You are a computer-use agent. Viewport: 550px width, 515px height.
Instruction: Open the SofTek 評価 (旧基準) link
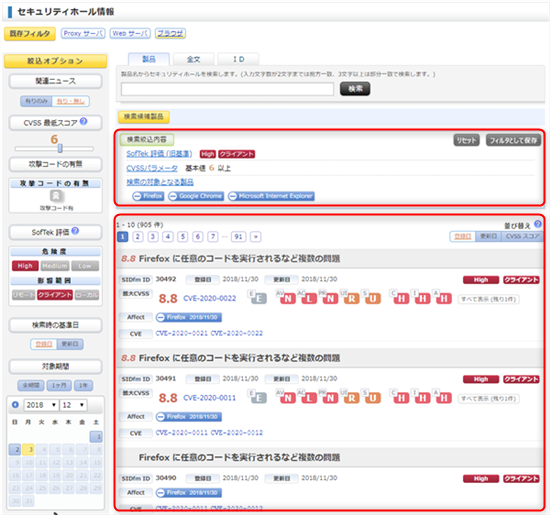click(159, 154)
